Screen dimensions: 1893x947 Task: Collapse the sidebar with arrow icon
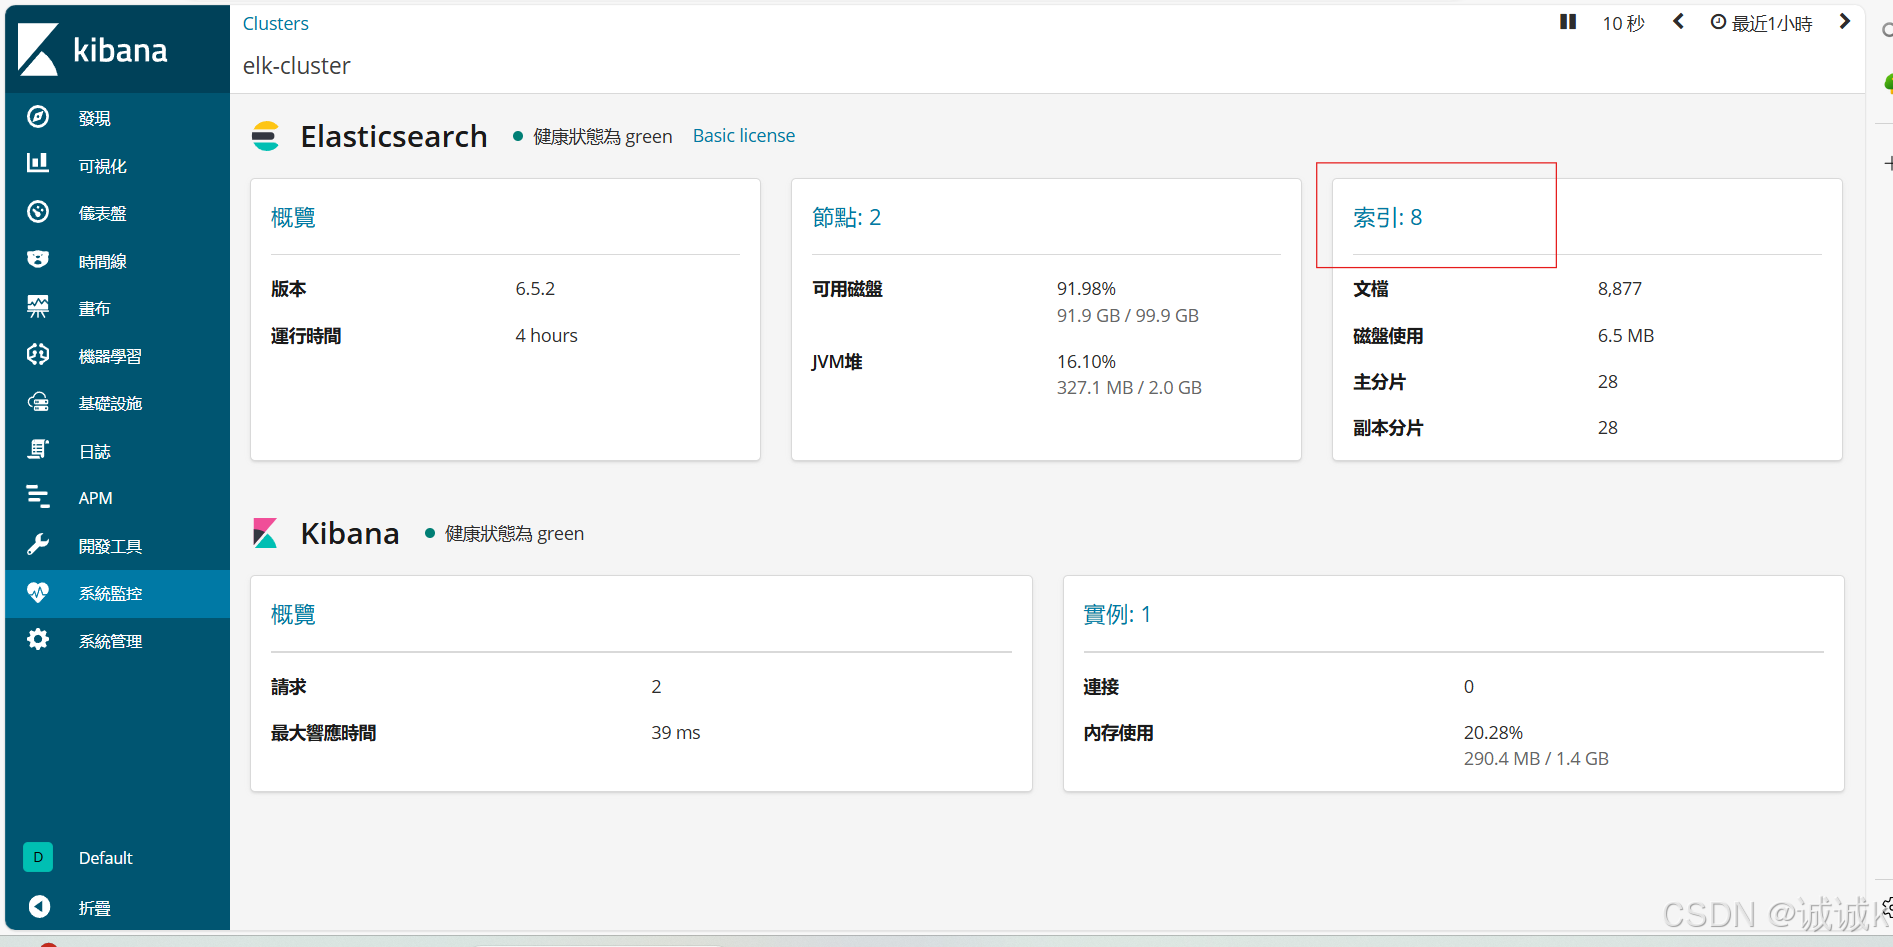pos(39,907)
